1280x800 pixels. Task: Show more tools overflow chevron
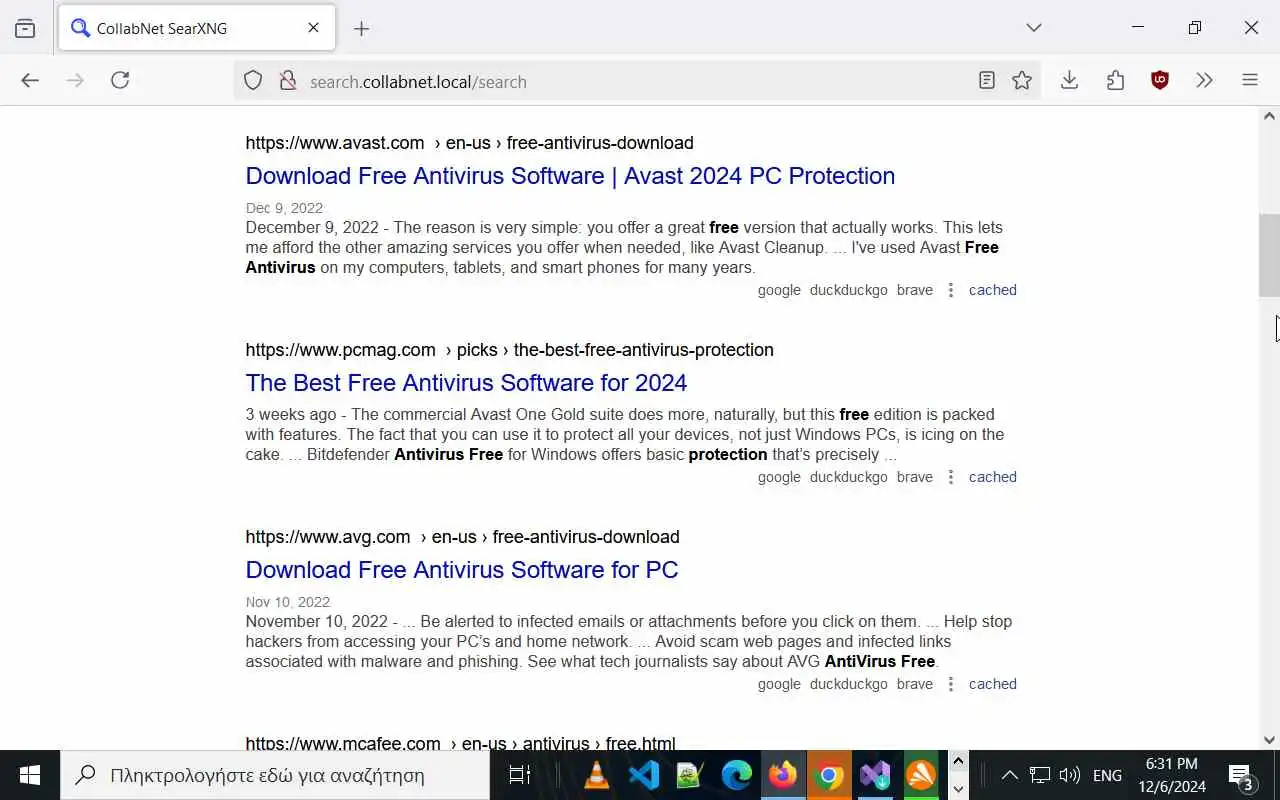pos(1205,81)
